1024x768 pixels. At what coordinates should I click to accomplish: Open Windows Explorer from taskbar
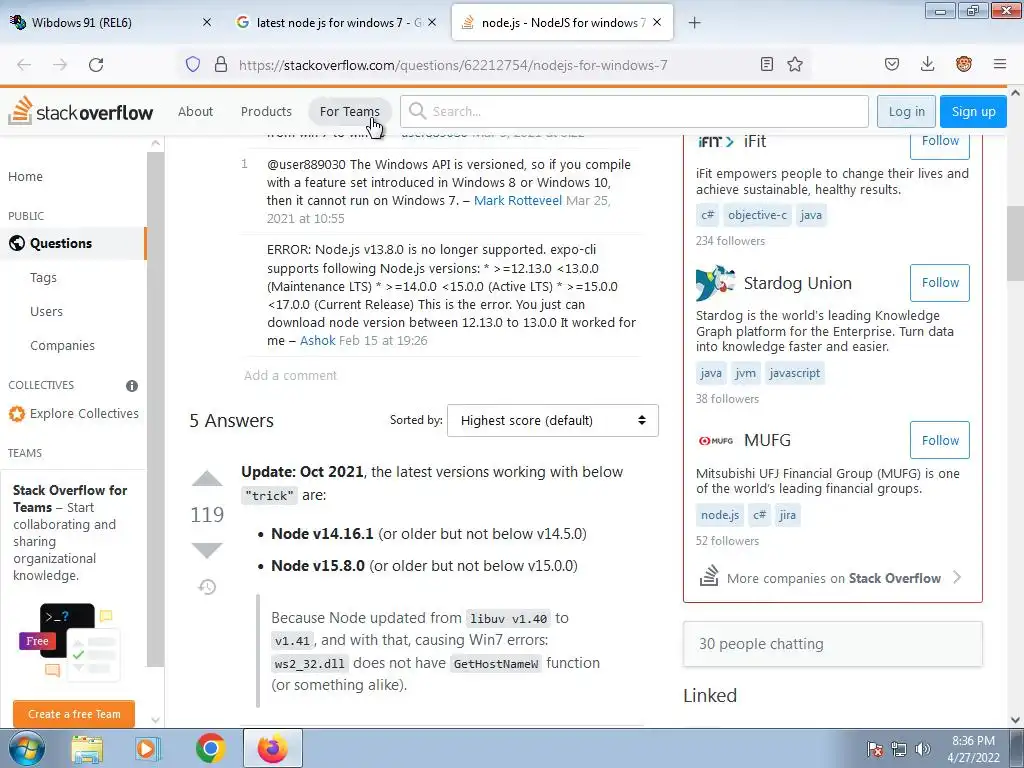87,748
